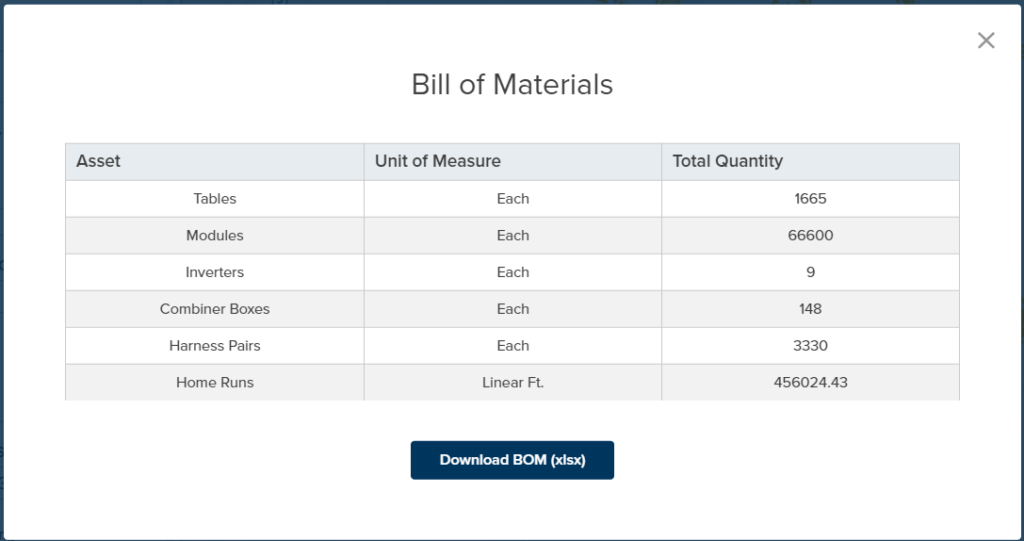The height and width of the screenshot is (541, 1024).
Task: Select the Harness Pairs asset cell
Action: (x=215, y=346)
